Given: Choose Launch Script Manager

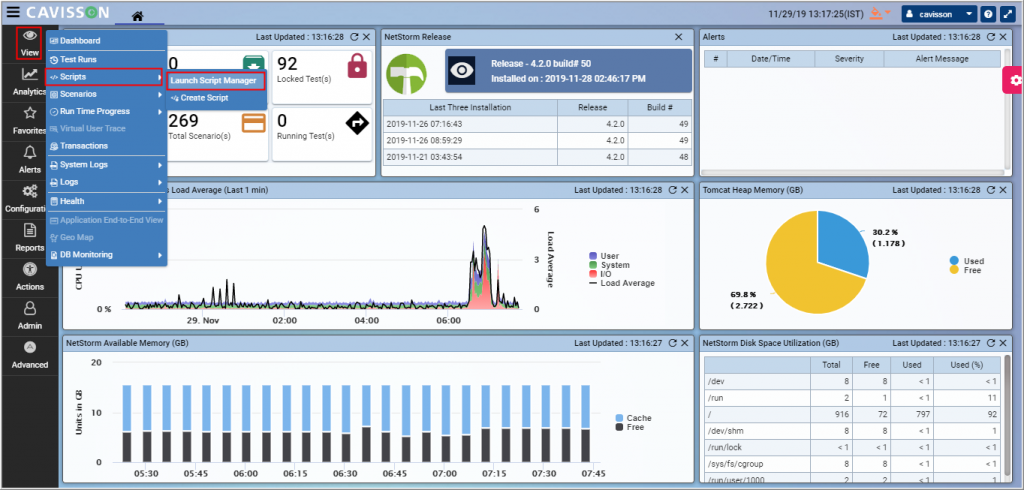Looking at the screenshot, I should [216, 80].
